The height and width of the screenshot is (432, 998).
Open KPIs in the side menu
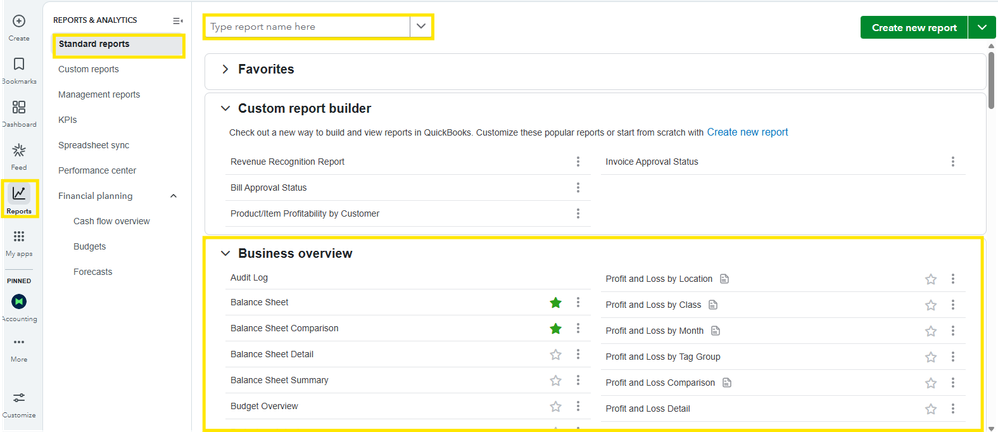coord(67,120)
